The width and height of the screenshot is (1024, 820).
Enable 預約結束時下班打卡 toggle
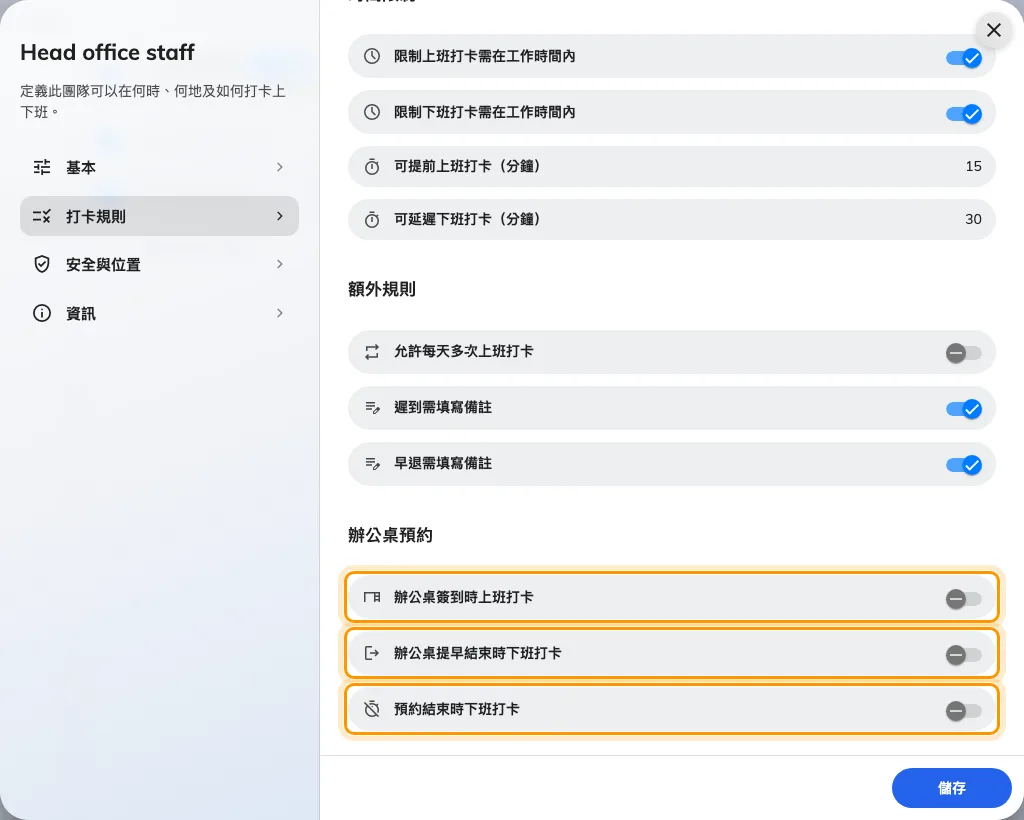tap(964, 711)
